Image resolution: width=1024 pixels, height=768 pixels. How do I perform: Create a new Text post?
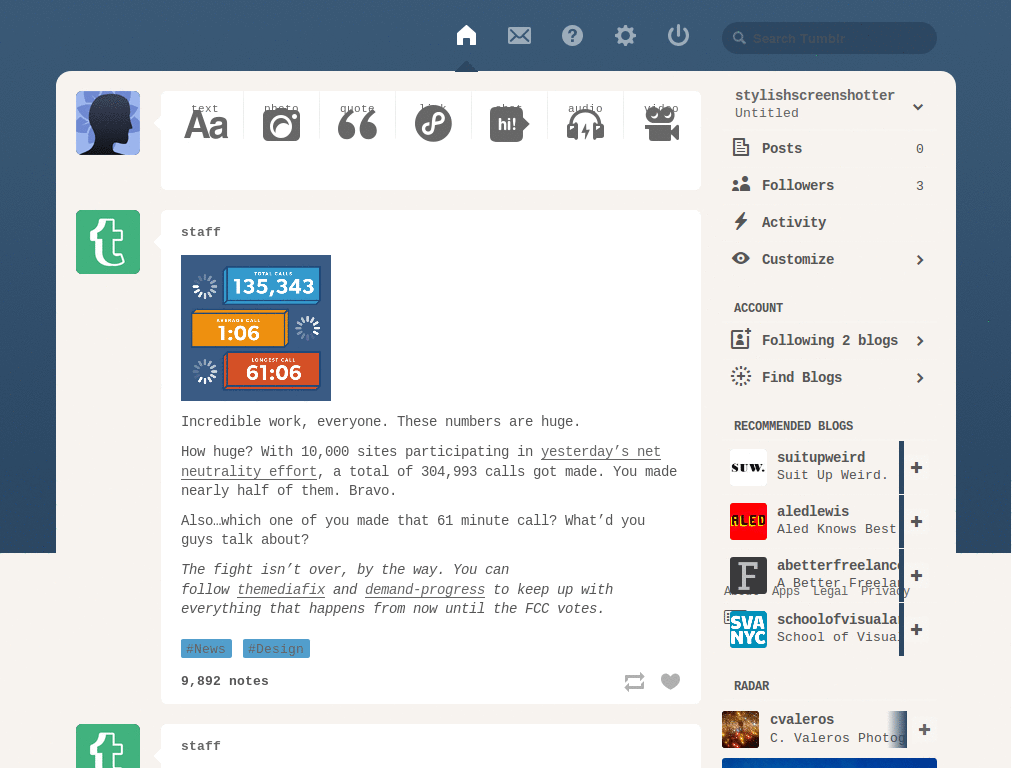206,122
